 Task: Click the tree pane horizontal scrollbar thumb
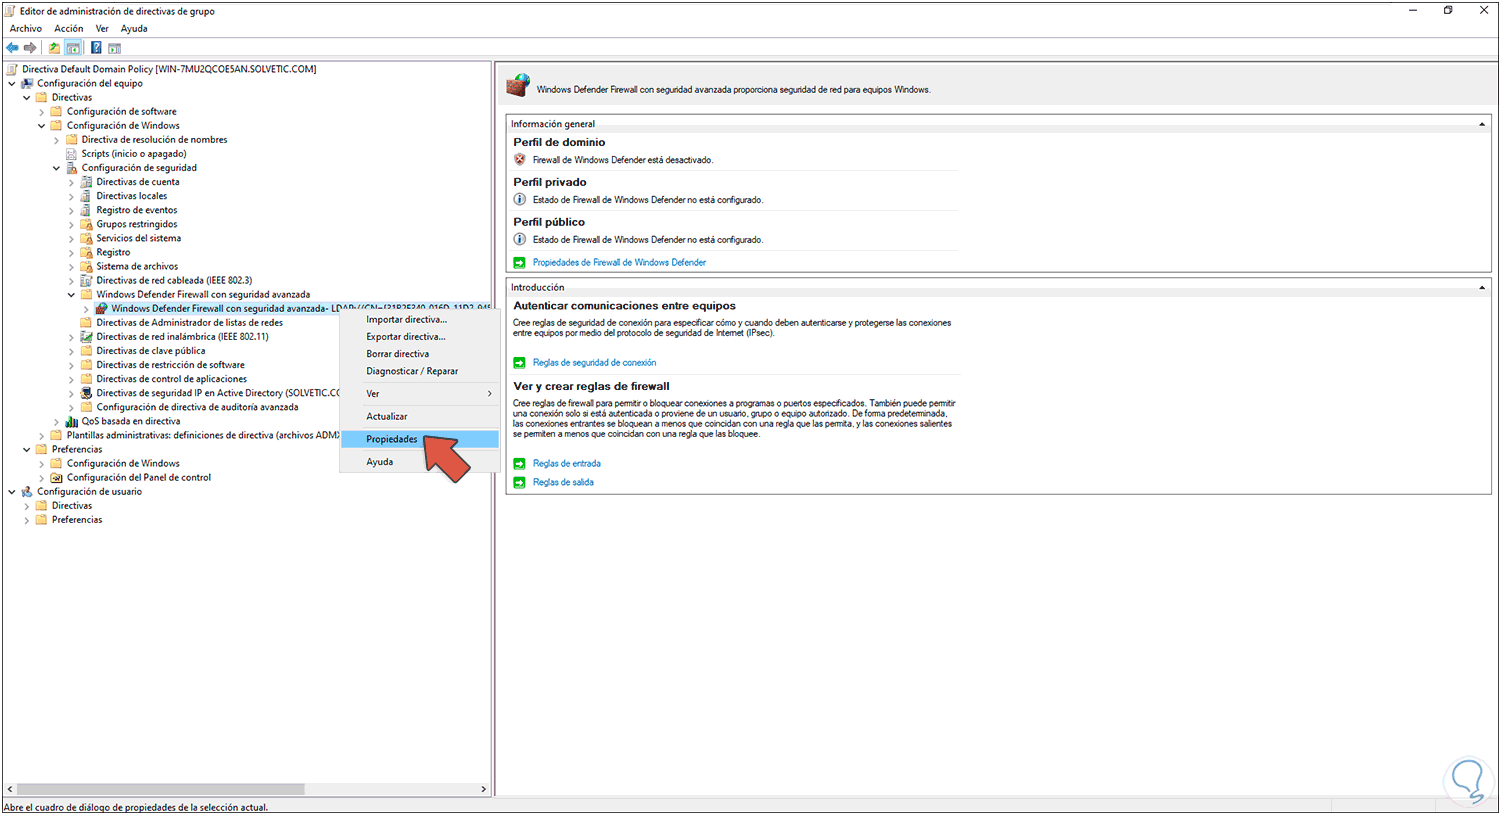coord(161,789)
